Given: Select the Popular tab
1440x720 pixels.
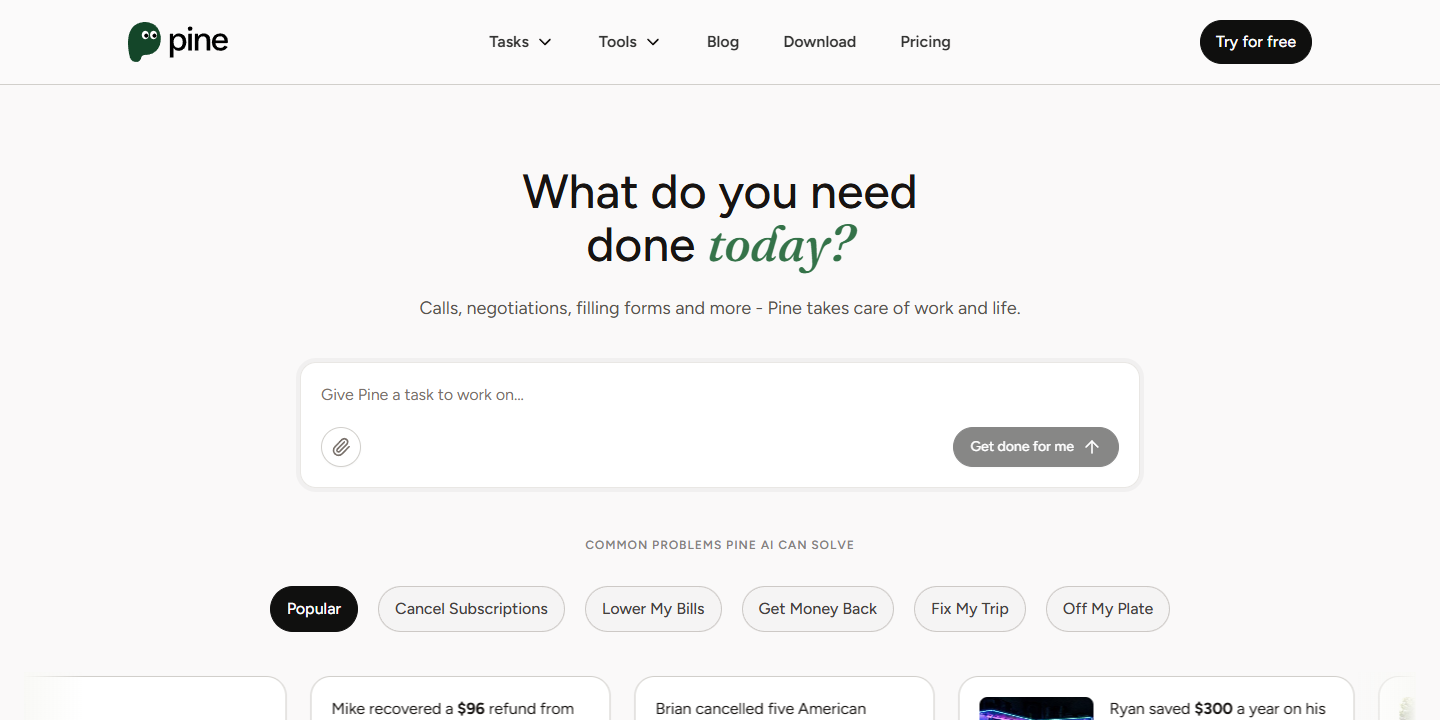Looking at the screenshot, I should [x=314, y=609].
